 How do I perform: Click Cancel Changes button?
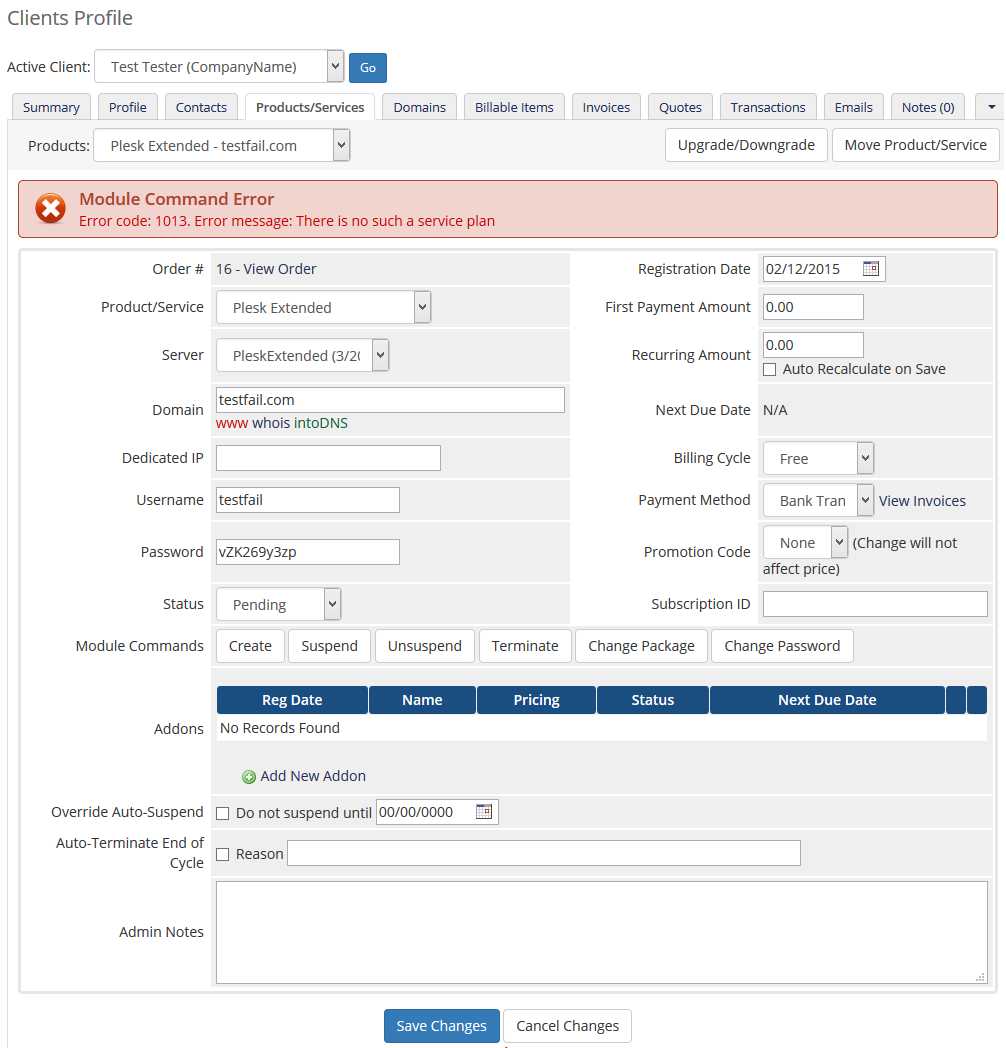tap(568, 1026)
